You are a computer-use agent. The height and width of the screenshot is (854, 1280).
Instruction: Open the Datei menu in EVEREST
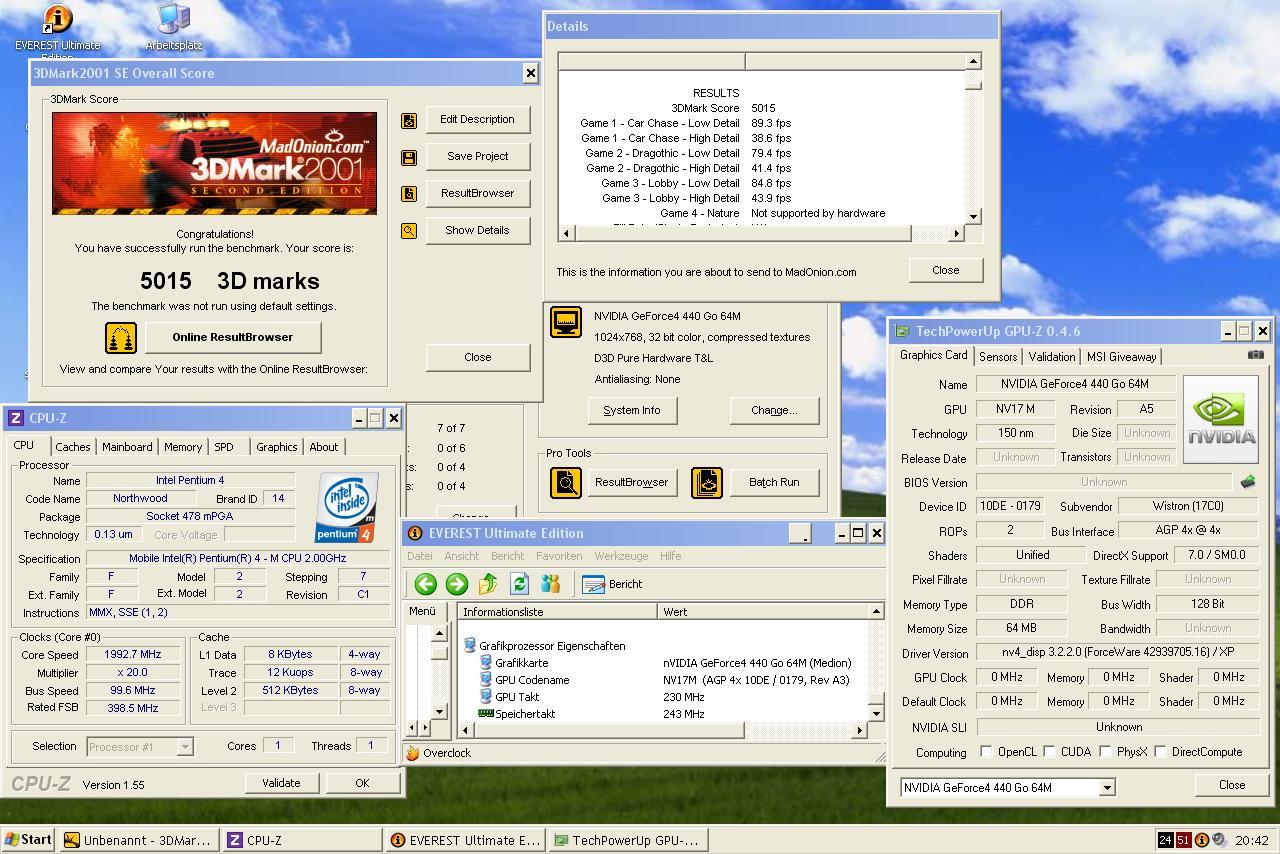[420, 556]
